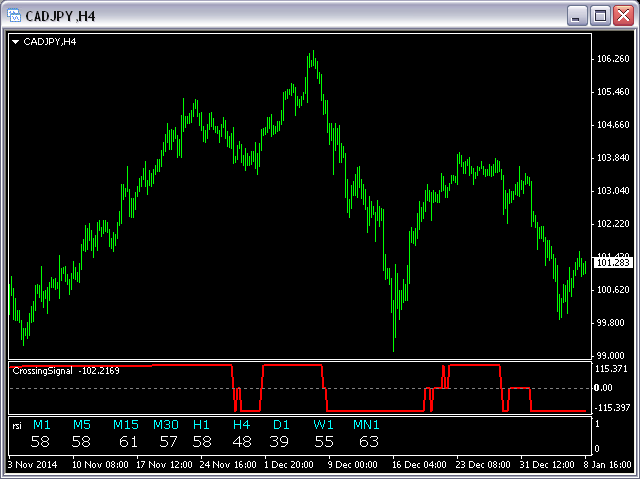
Task: Maximize the CADJPY chart window
Action: (x=600, y=16)
